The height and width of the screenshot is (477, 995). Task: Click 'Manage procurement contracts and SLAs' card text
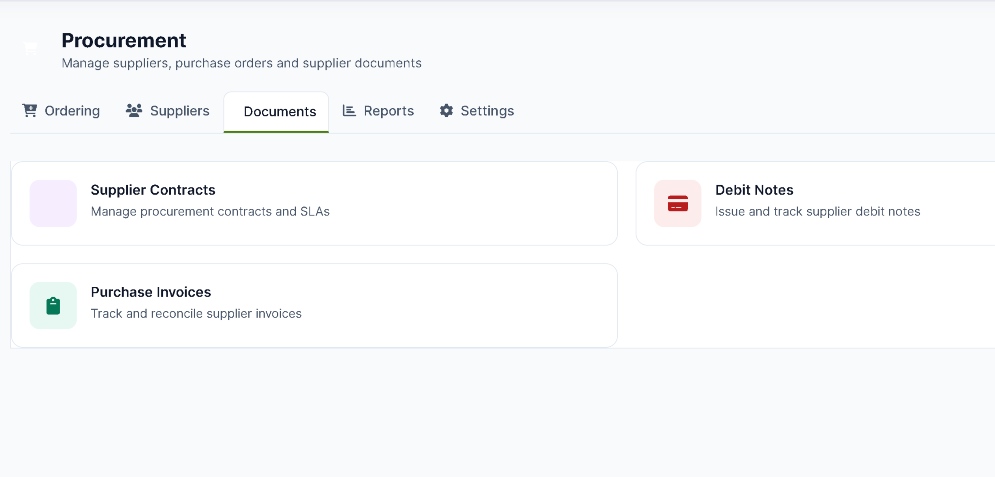pyautogui.click(x=210, y=211)
